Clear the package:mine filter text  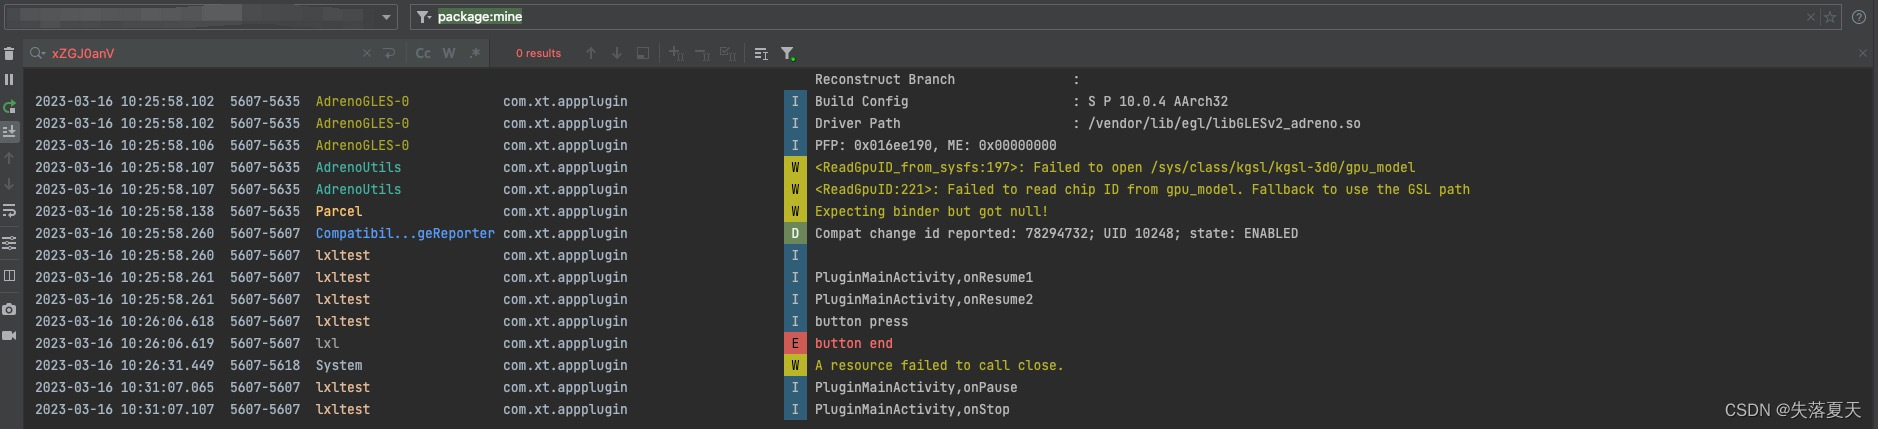tap(1810, 17)
